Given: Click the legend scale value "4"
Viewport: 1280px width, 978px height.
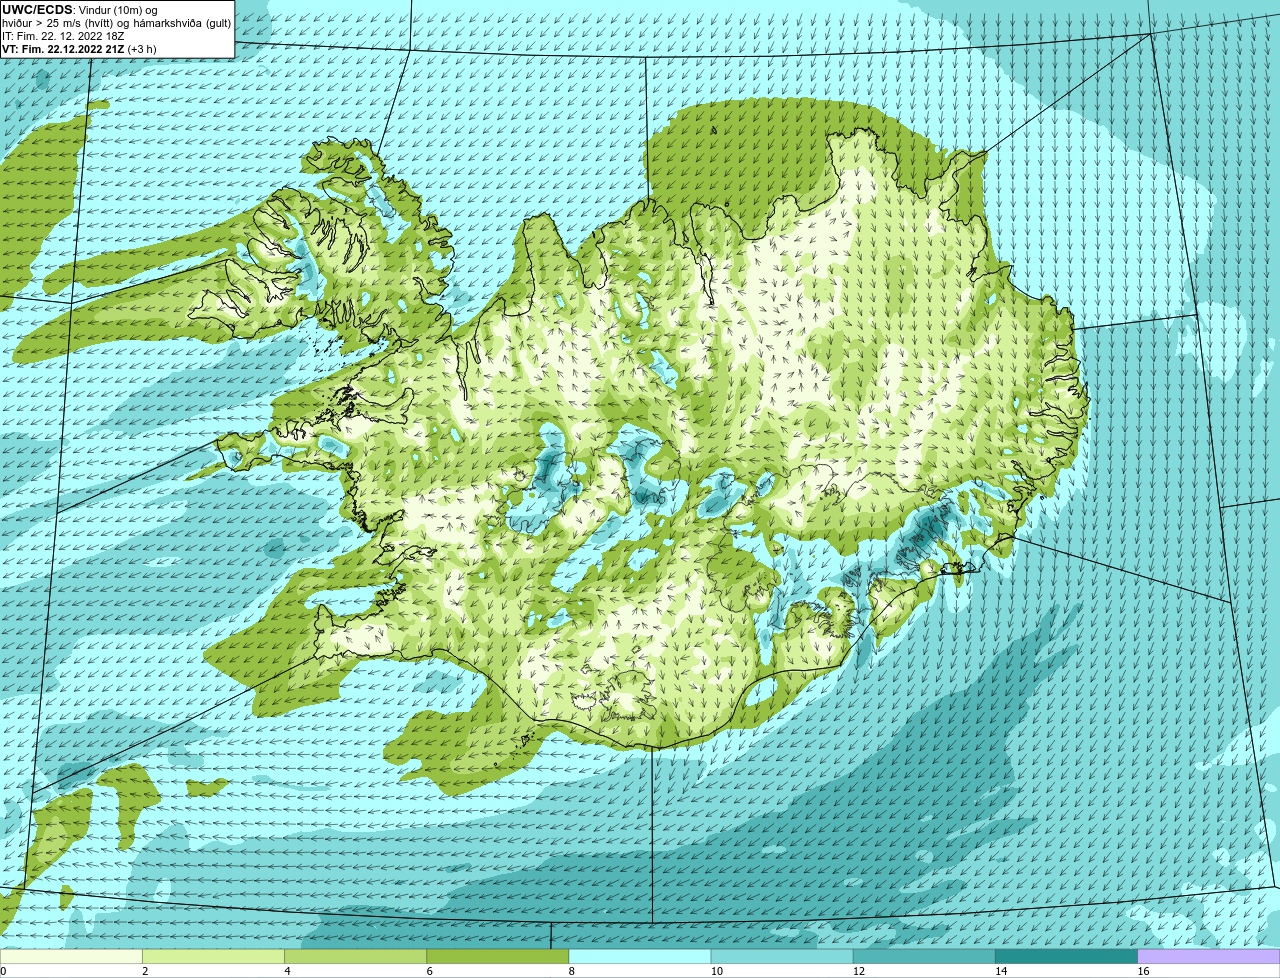Looking at the screenshot, I should pyautogui.click(x=287, y=971).
